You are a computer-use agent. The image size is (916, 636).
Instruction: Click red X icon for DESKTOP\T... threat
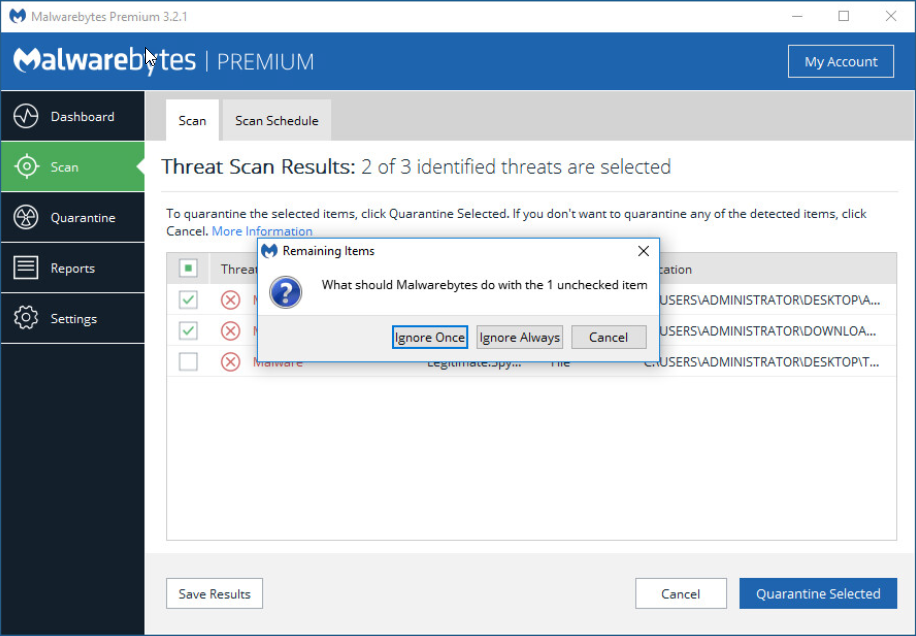[x=230, y=362]
